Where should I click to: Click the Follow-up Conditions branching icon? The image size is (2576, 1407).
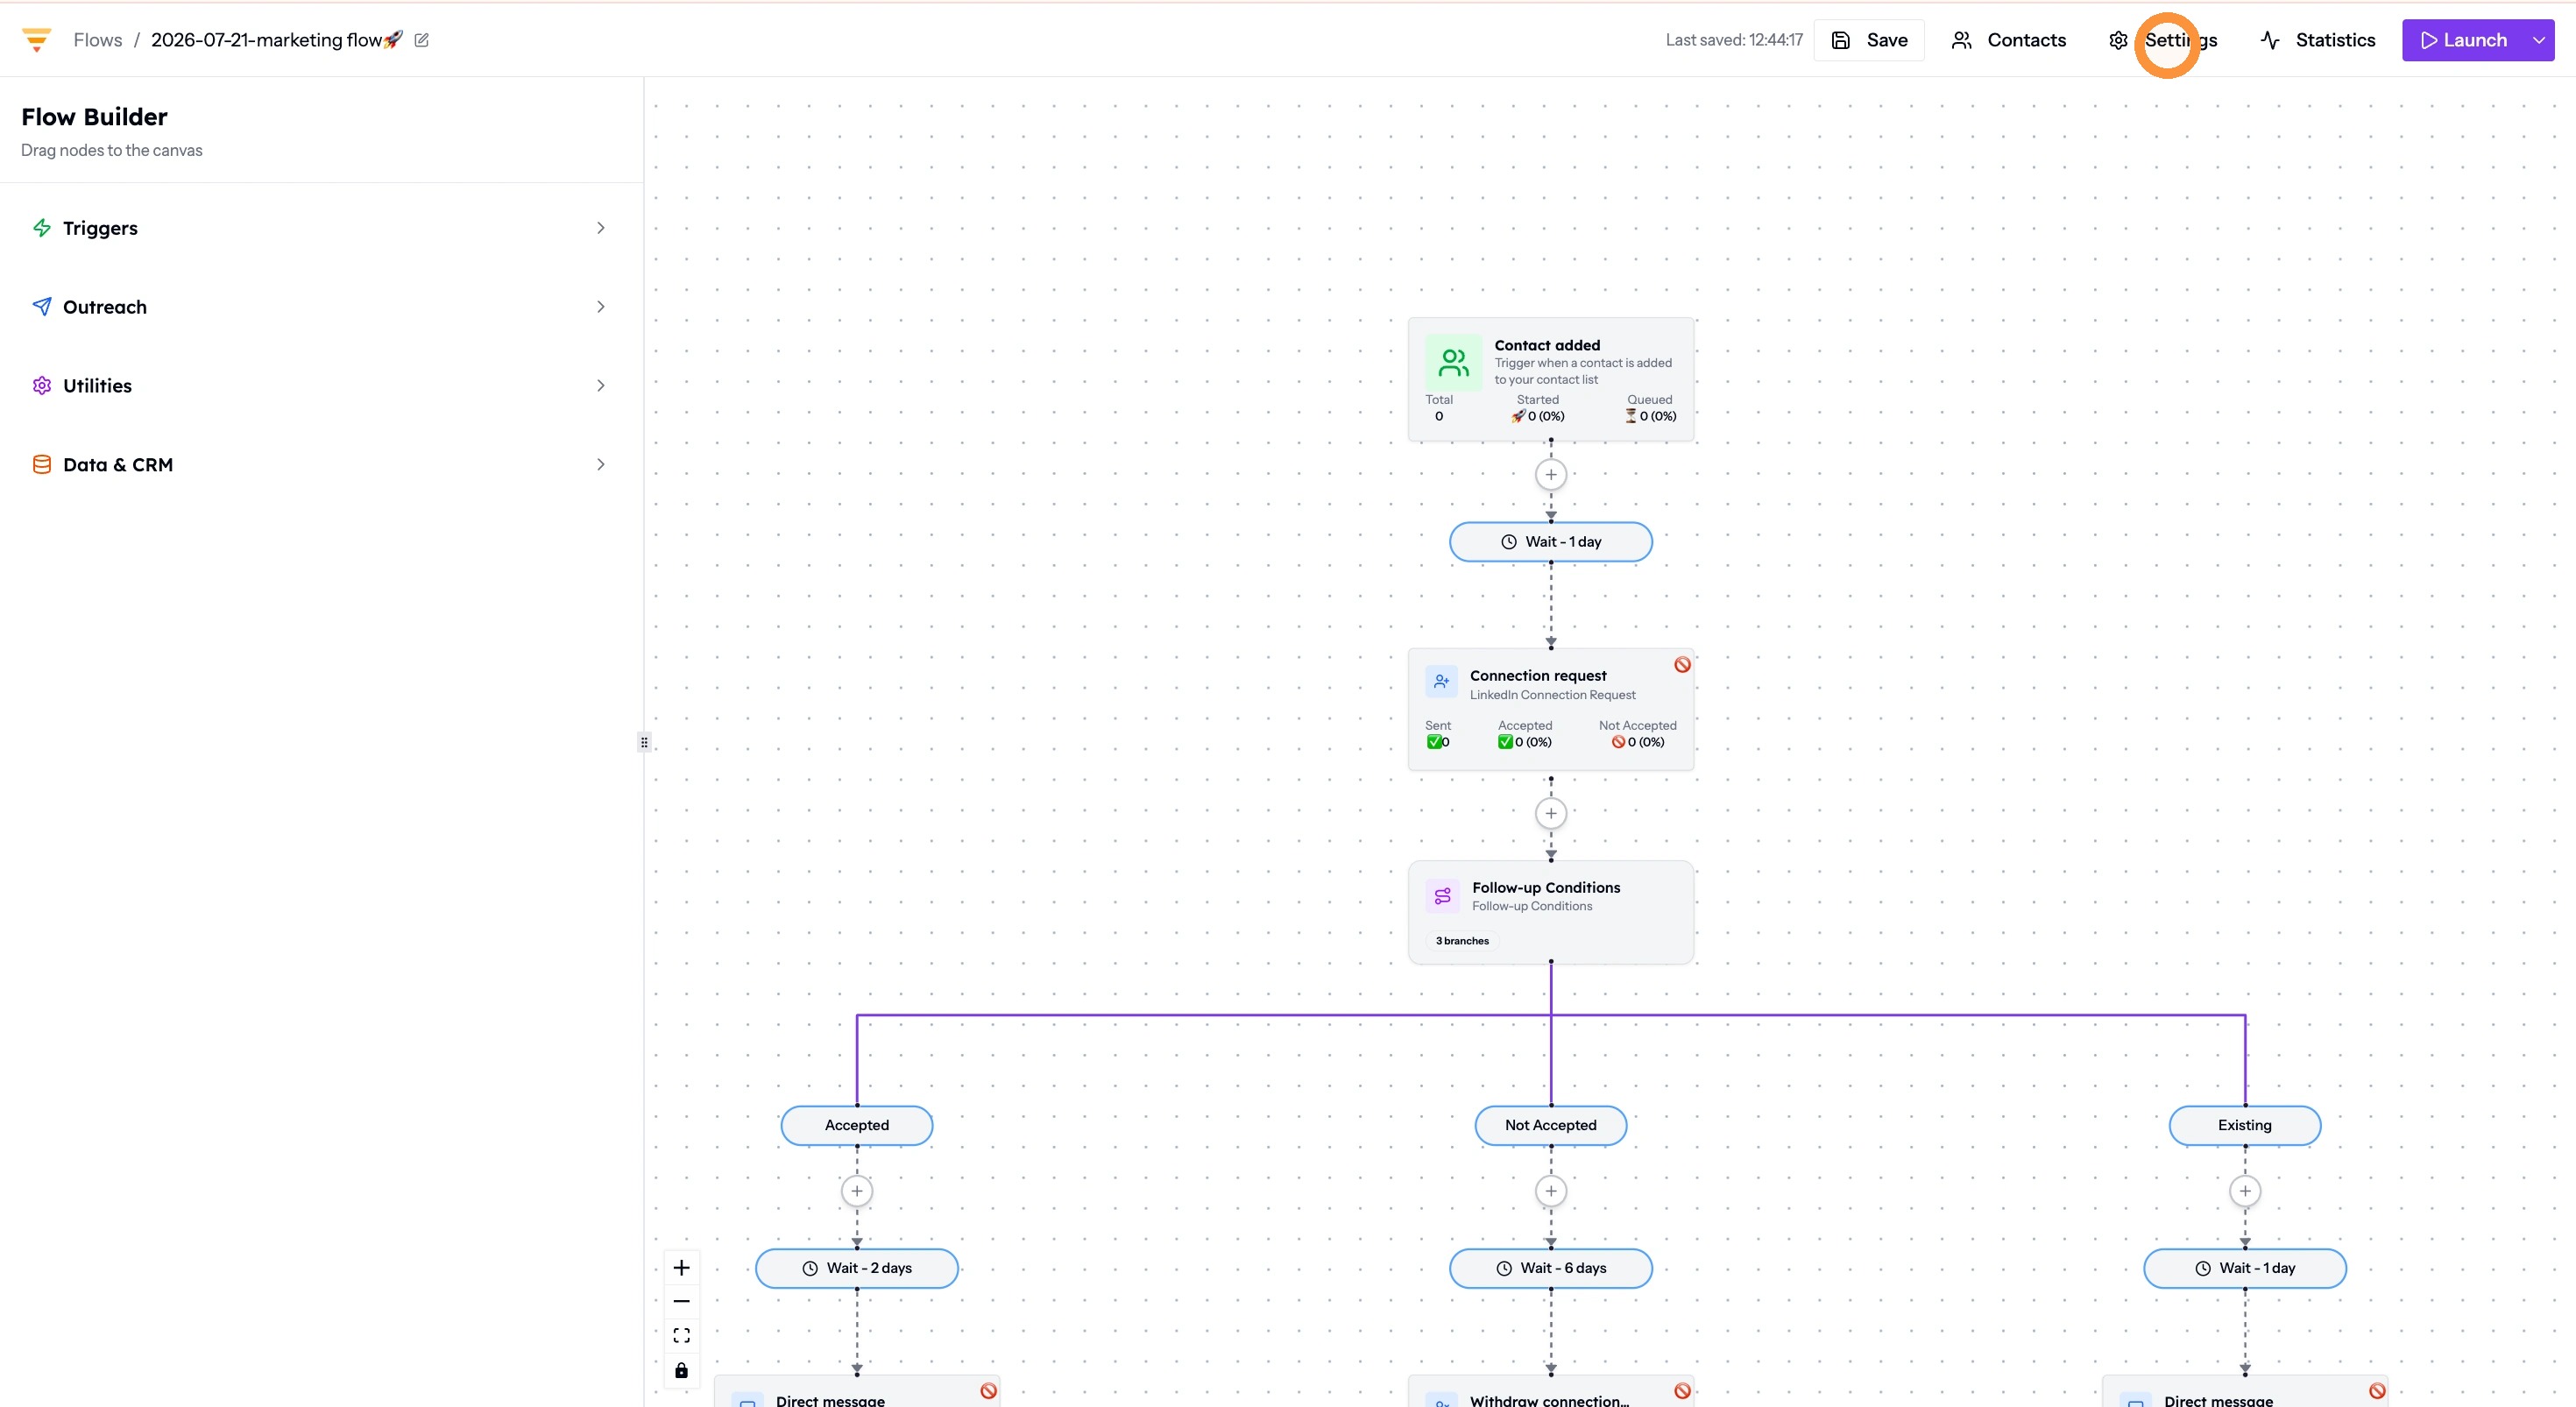pyautogui.click(x=1442, y=896)
